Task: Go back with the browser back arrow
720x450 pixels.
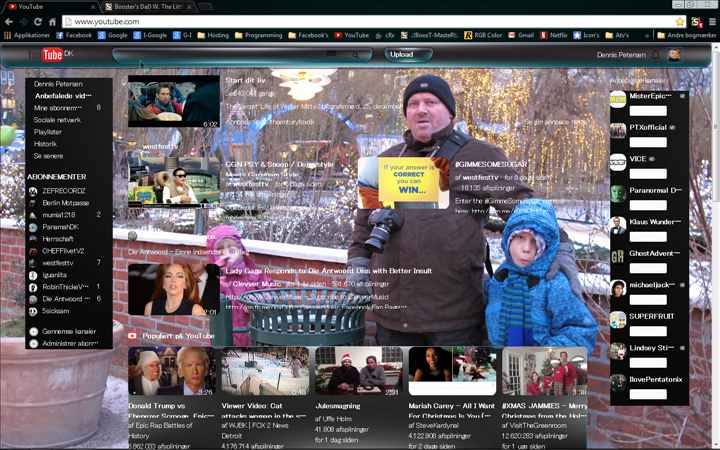Action: [9, 22]
